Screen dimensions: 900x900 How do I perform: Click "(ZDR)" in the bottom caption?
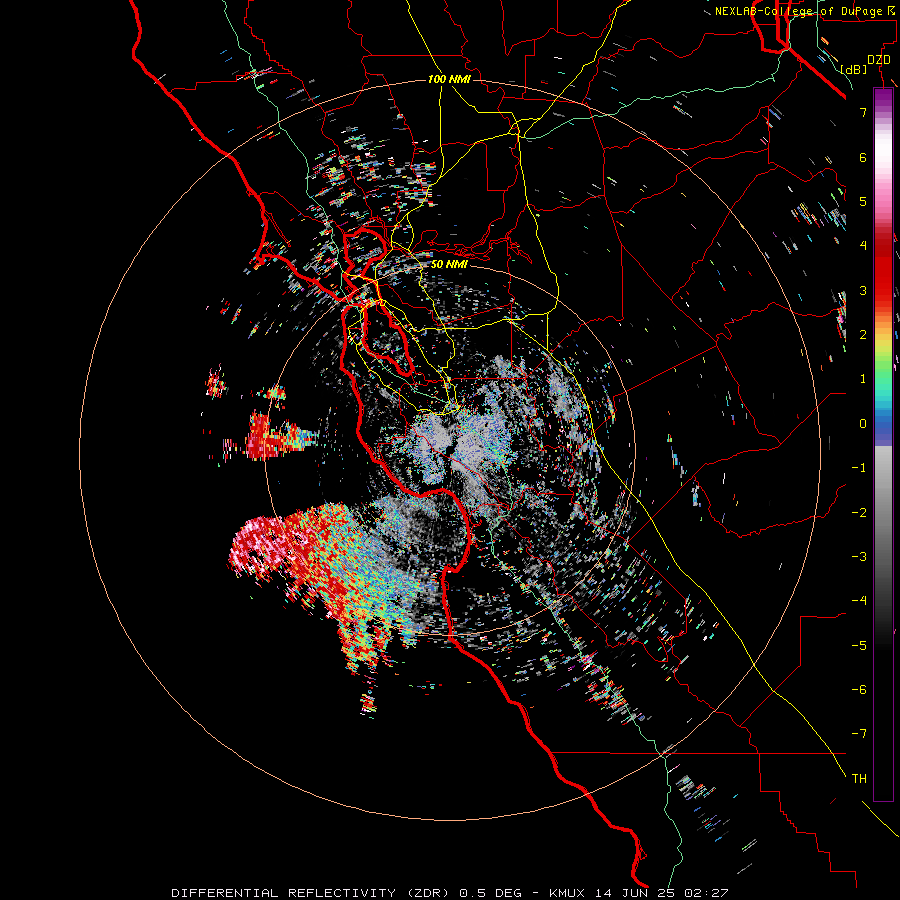[428, 893]
